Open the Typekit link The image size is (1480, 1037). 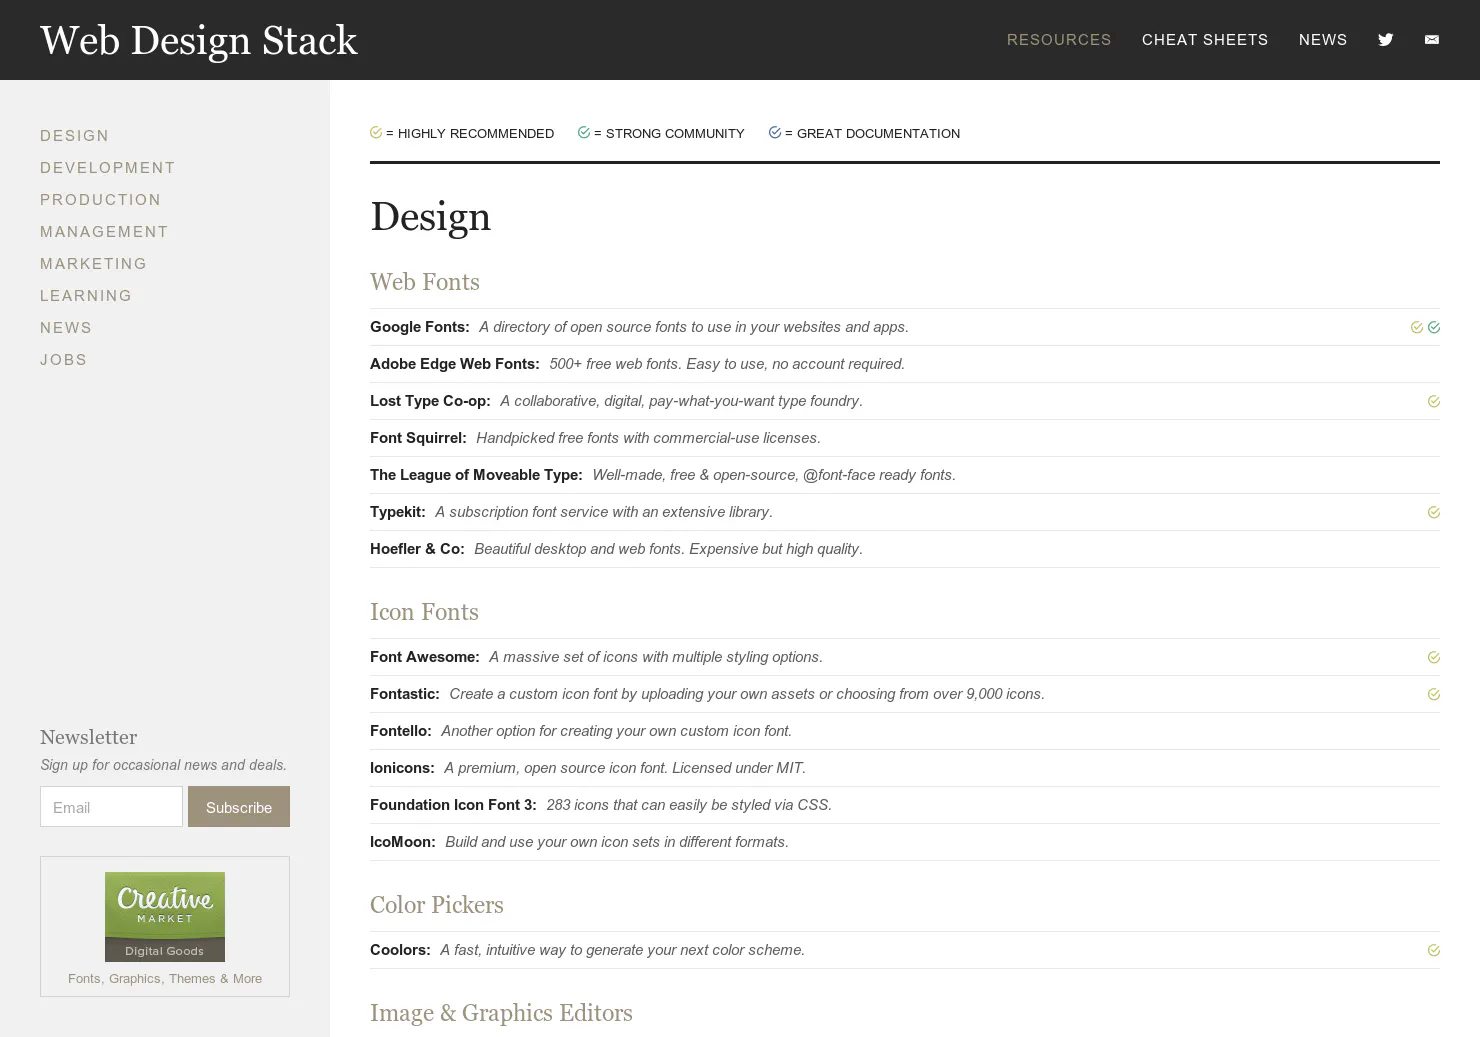(x=398, y=512)
